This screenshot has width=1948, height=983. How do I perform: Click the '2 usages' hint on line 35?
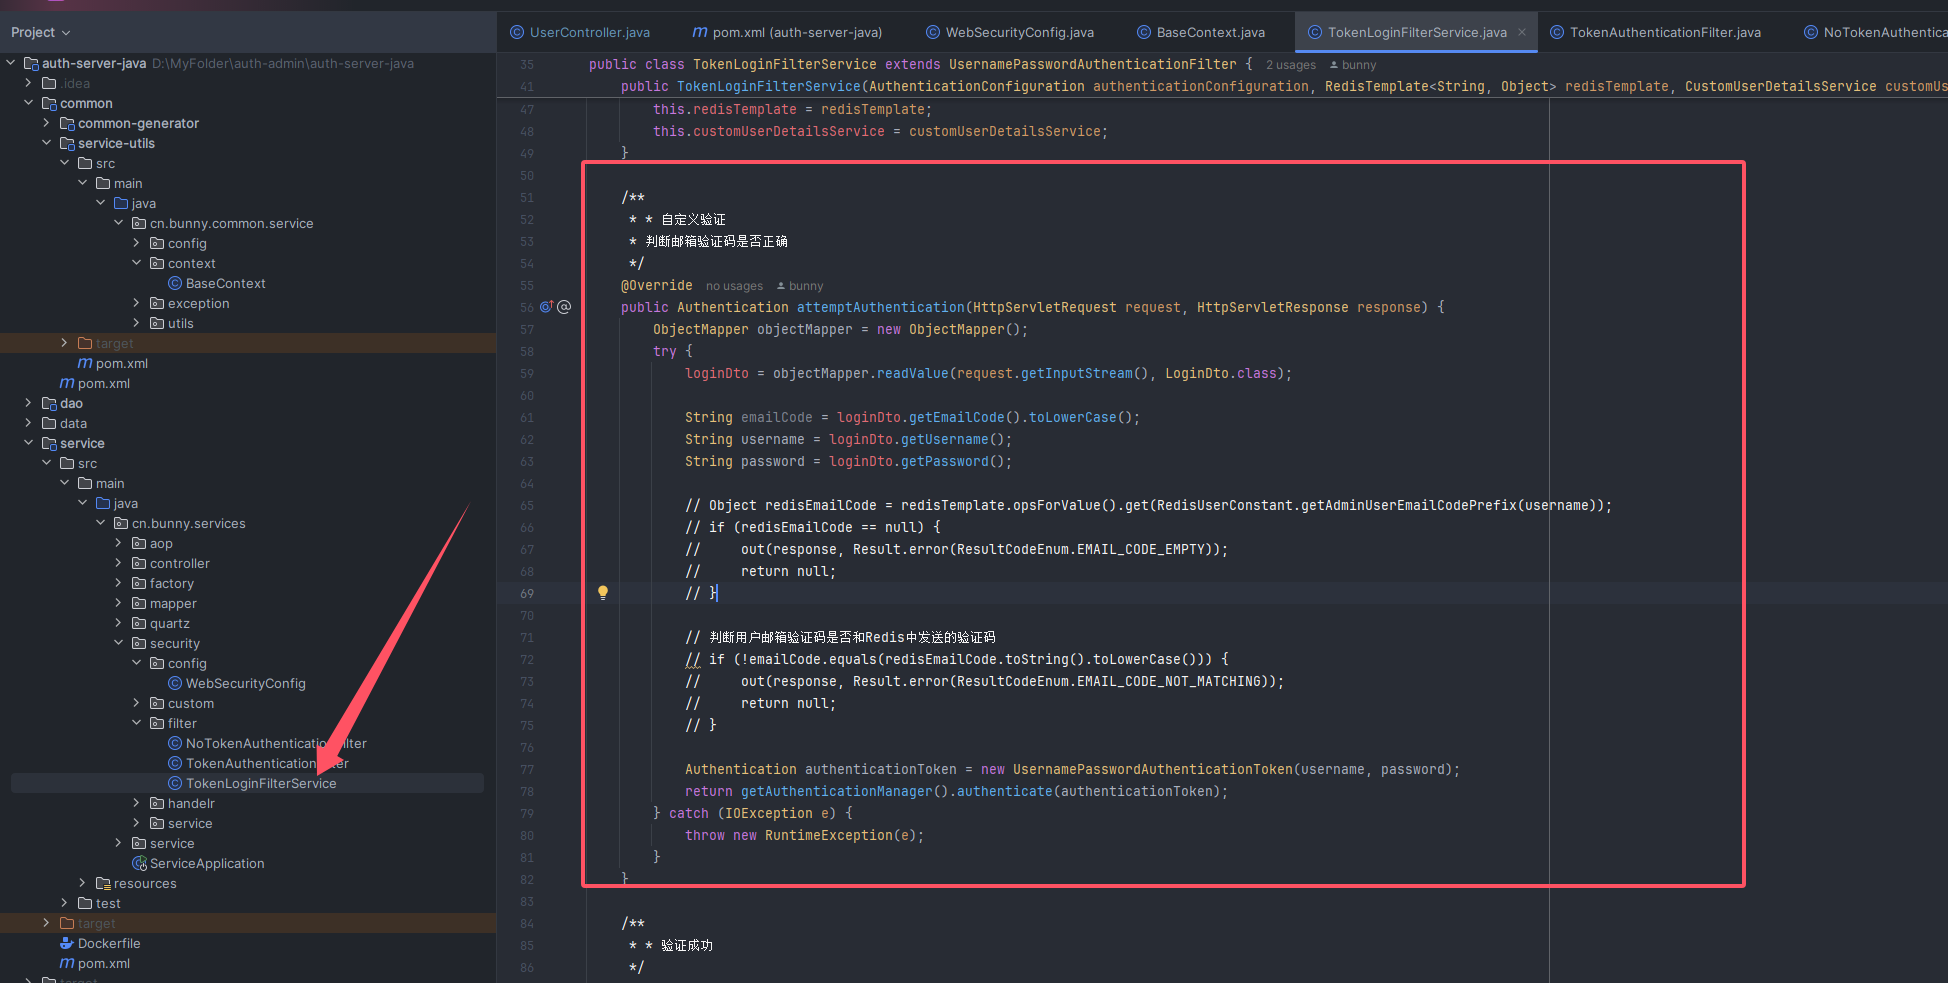pos(1290,65)
